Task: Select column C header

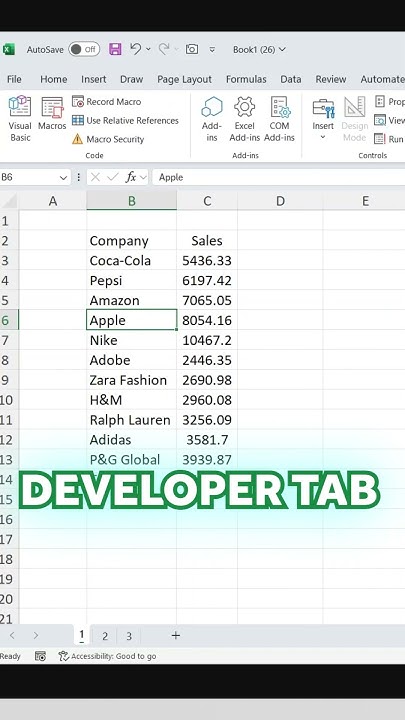Action: click(x=207, y=201)
